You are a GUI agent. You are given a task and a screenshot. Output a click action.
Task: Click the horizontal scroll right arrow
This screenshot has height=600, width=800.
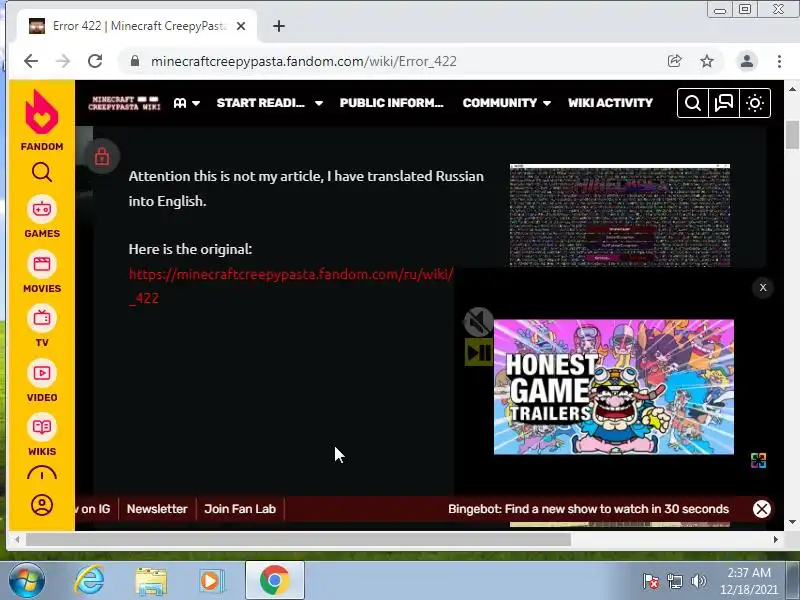(x=776, y=539)
